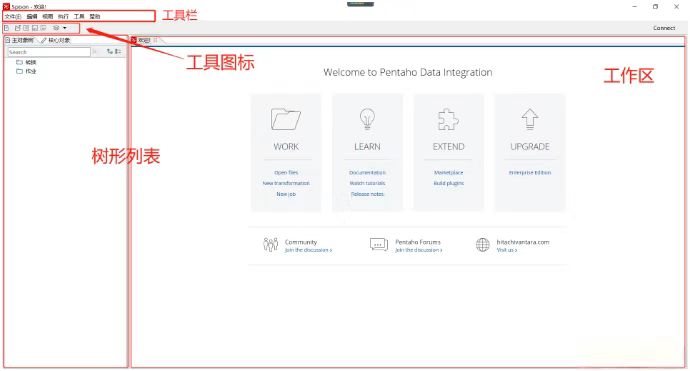Screen dimensions: 690x371
Task: Open the 工具 menu
Action: 79,16
